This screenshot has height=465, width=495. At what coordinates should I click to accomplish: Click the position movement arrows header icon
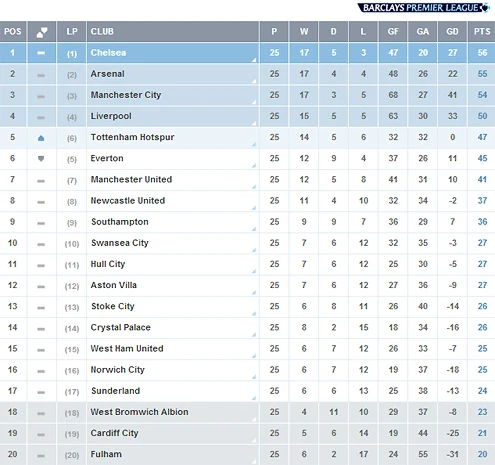click(x=42, y=32)
